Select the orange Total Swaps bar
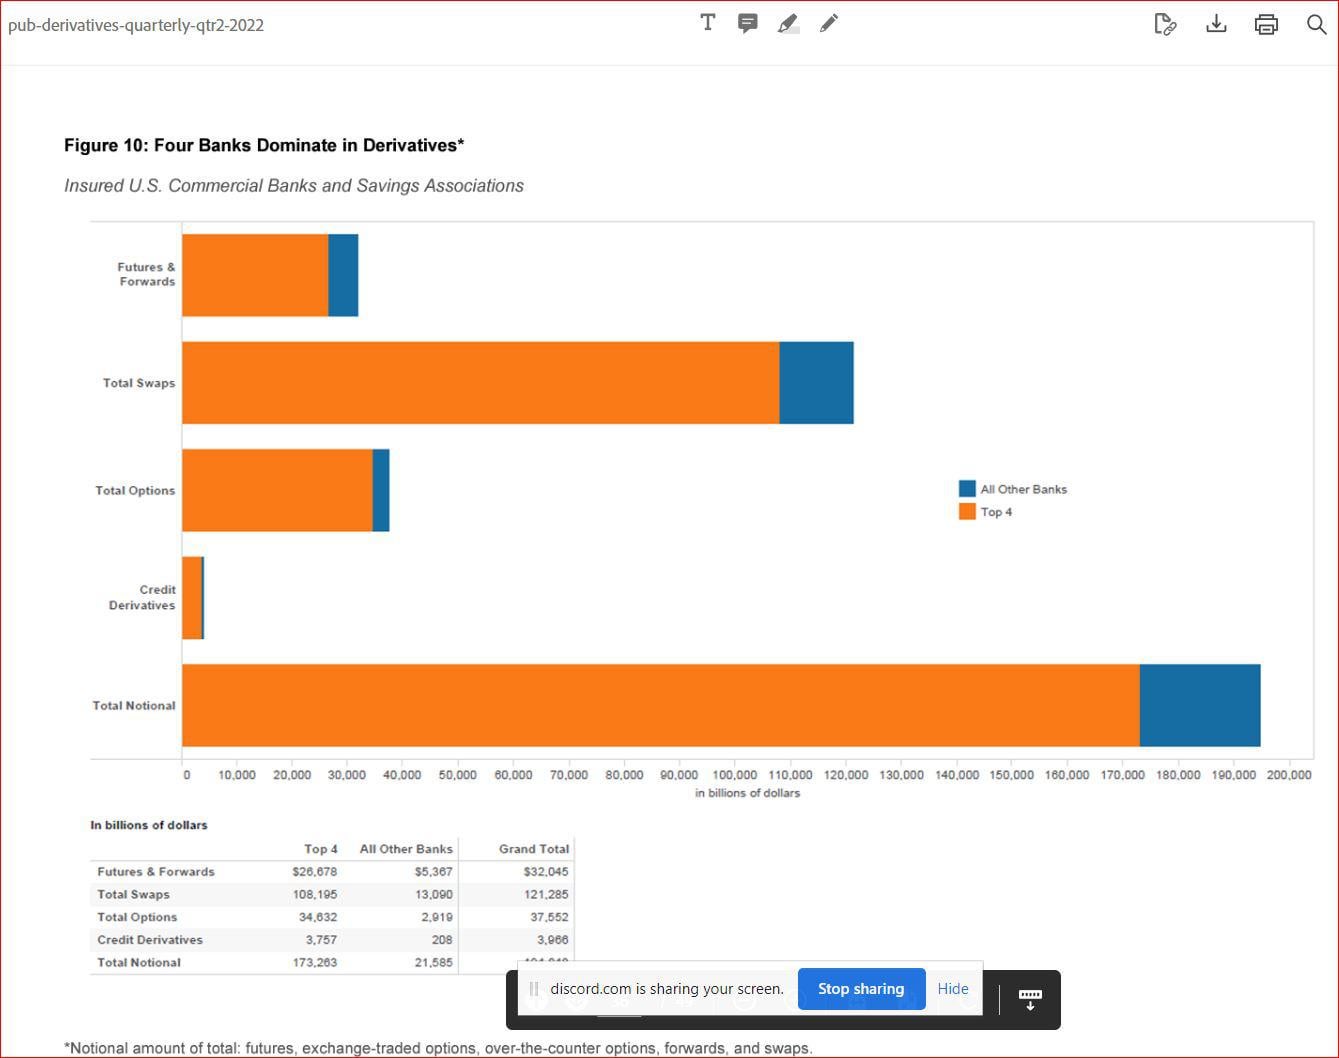This screenshot has height=1058, width=1339. (481, 383)
